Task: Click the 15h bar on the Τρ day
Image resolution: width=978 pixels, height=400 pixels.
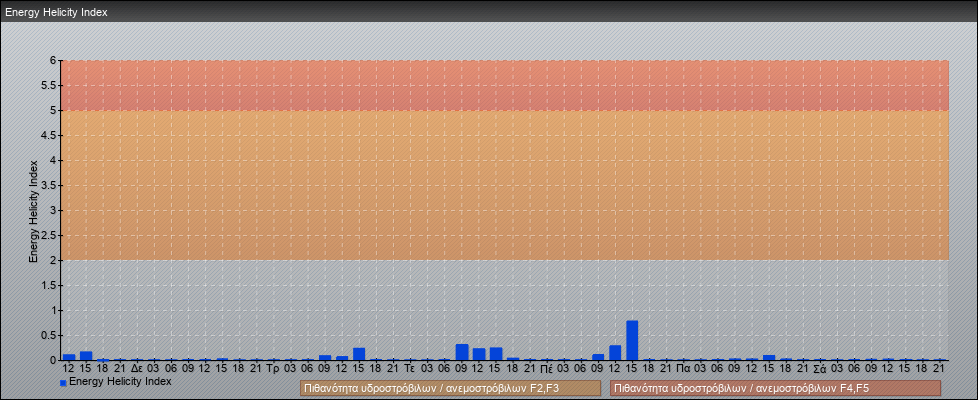Action: click(x=359, y=354)
